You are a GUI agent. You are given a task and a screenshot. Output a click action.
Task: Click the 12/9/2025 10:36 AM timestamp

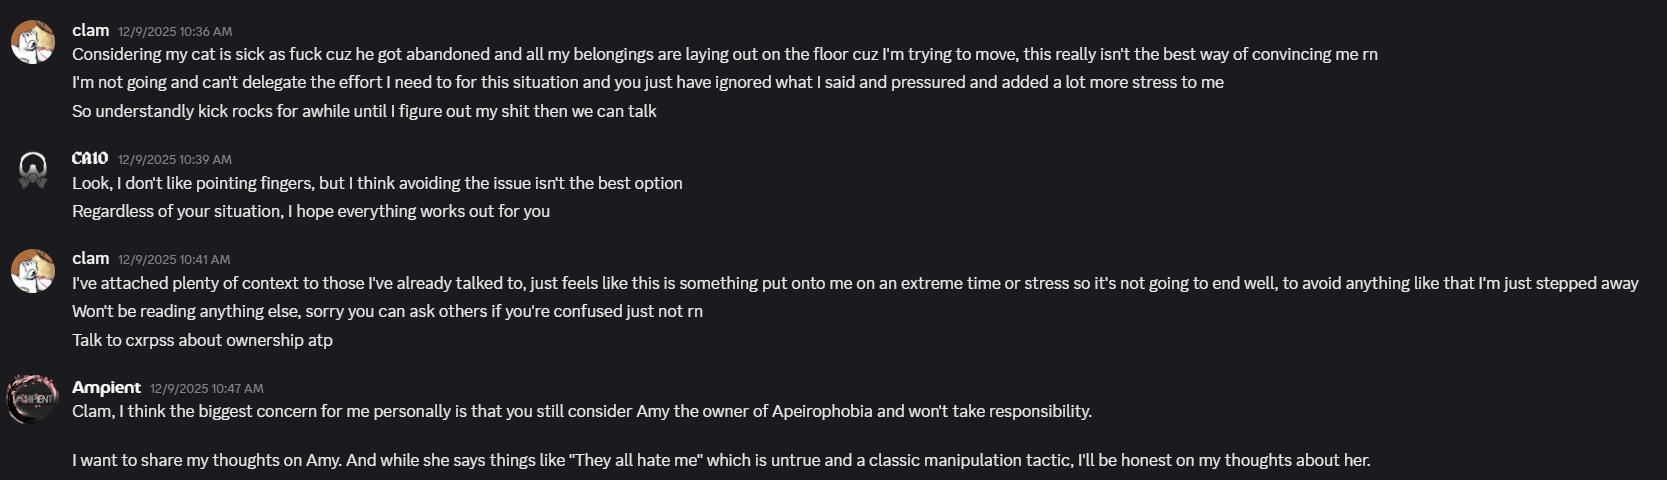point(175,31)
